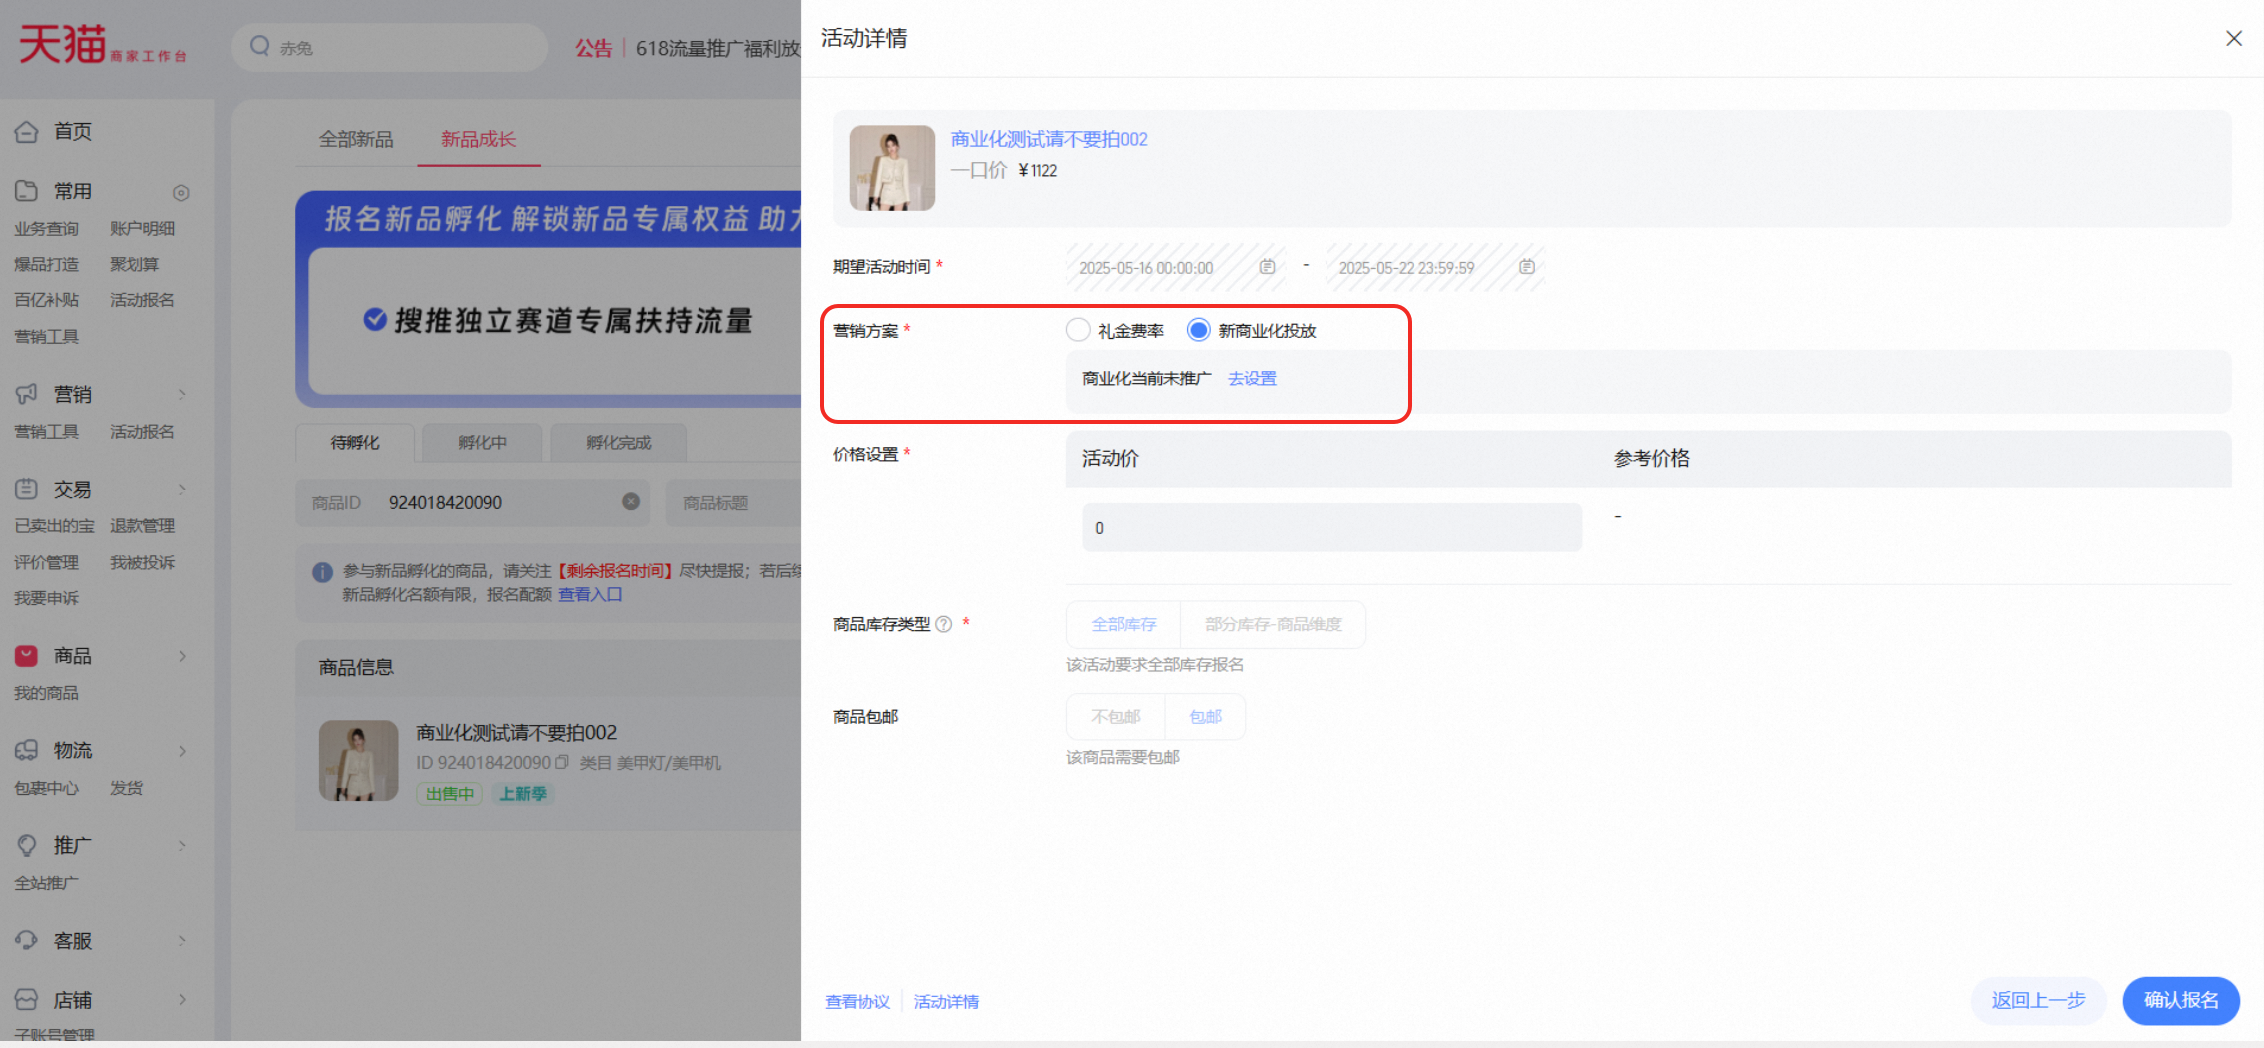Click the start date field 2025-05-16
The height and width of the screenshot is (1048, 2264).
1176,267
